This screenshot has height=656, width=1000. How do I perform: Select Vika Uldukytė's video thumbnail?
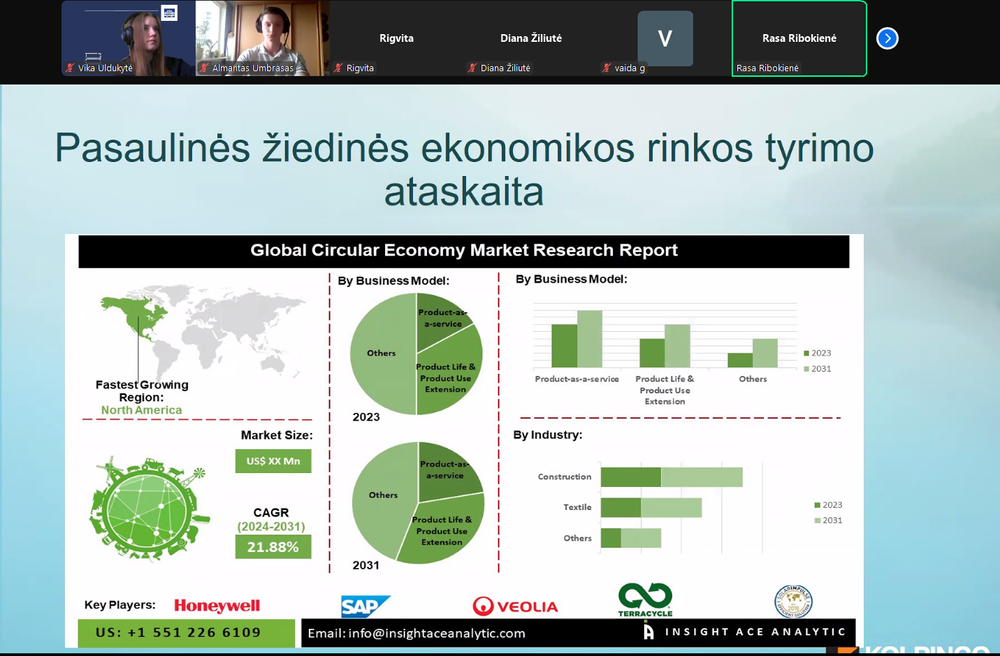(x=128, y=38)
